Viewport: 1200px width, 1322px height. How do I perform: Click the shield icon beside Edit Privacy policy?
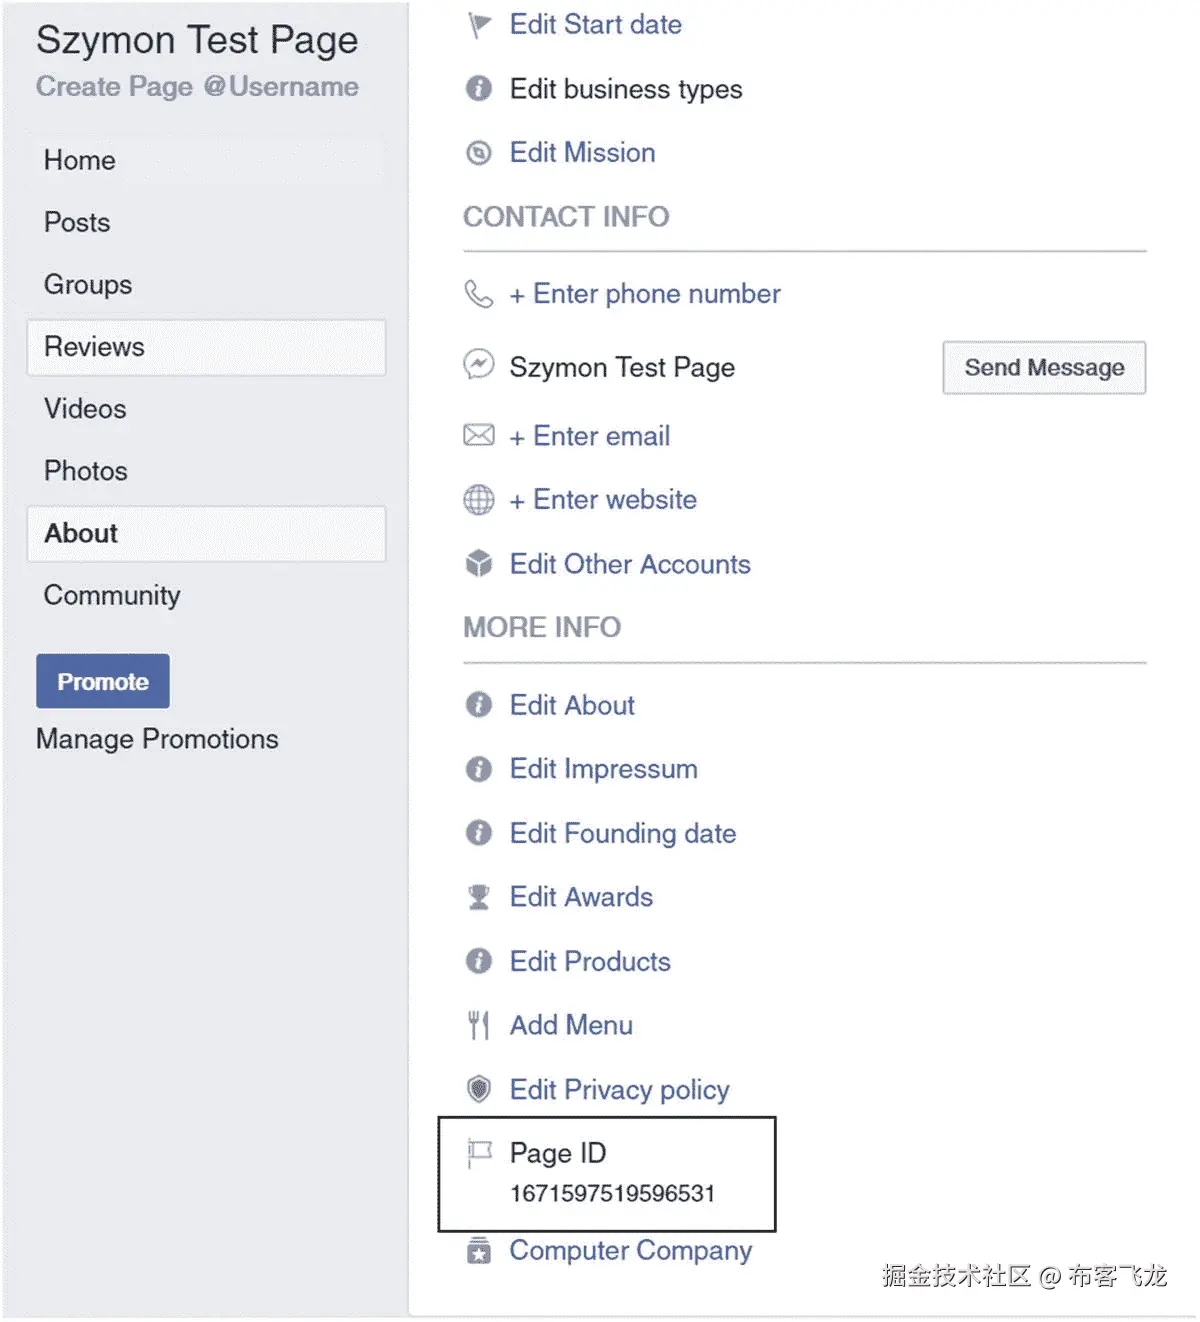click(x=479, y=1089)
